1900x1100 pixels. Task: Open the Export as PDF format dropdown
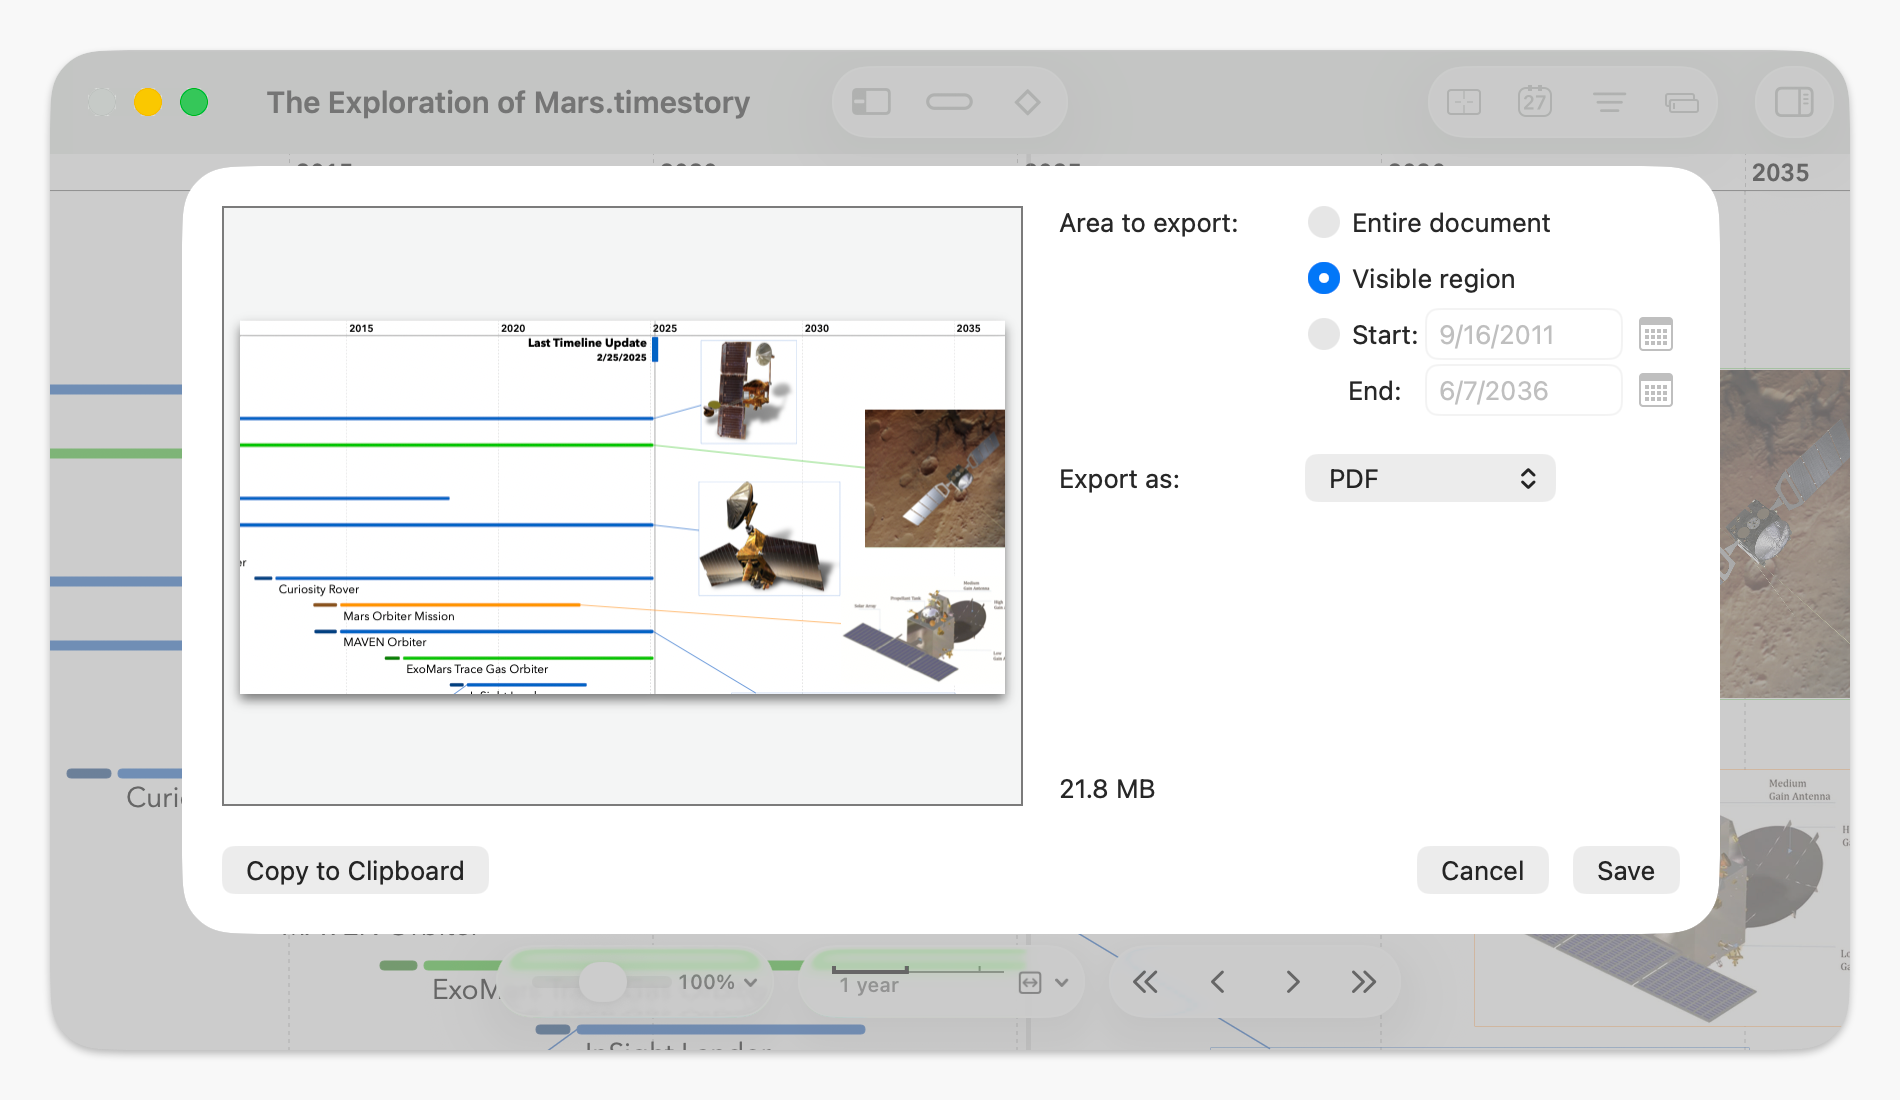(1429, 478)
